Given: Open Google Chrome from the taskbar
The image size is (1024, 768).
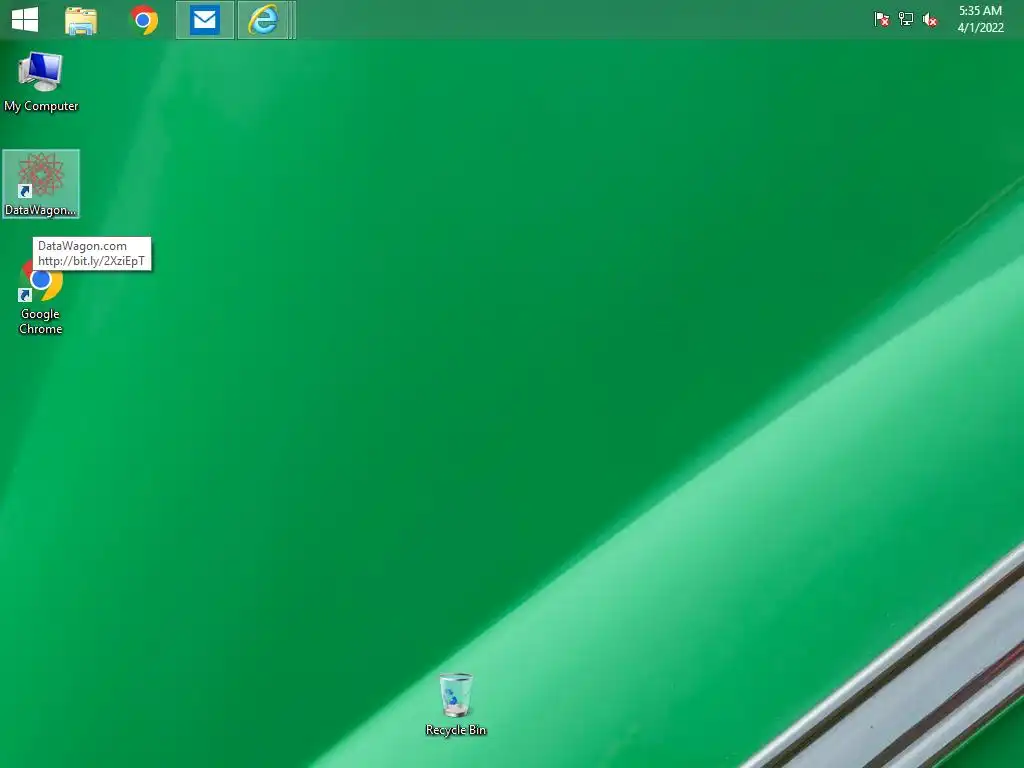Looking at the screenshot, I should coord(144,20).
